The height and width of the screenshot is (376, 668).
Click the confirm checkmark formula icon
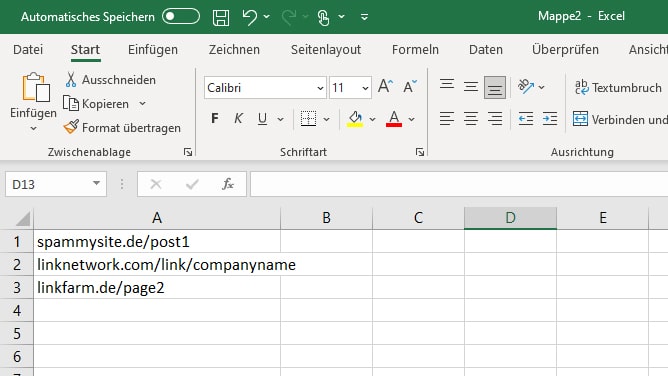192,184
